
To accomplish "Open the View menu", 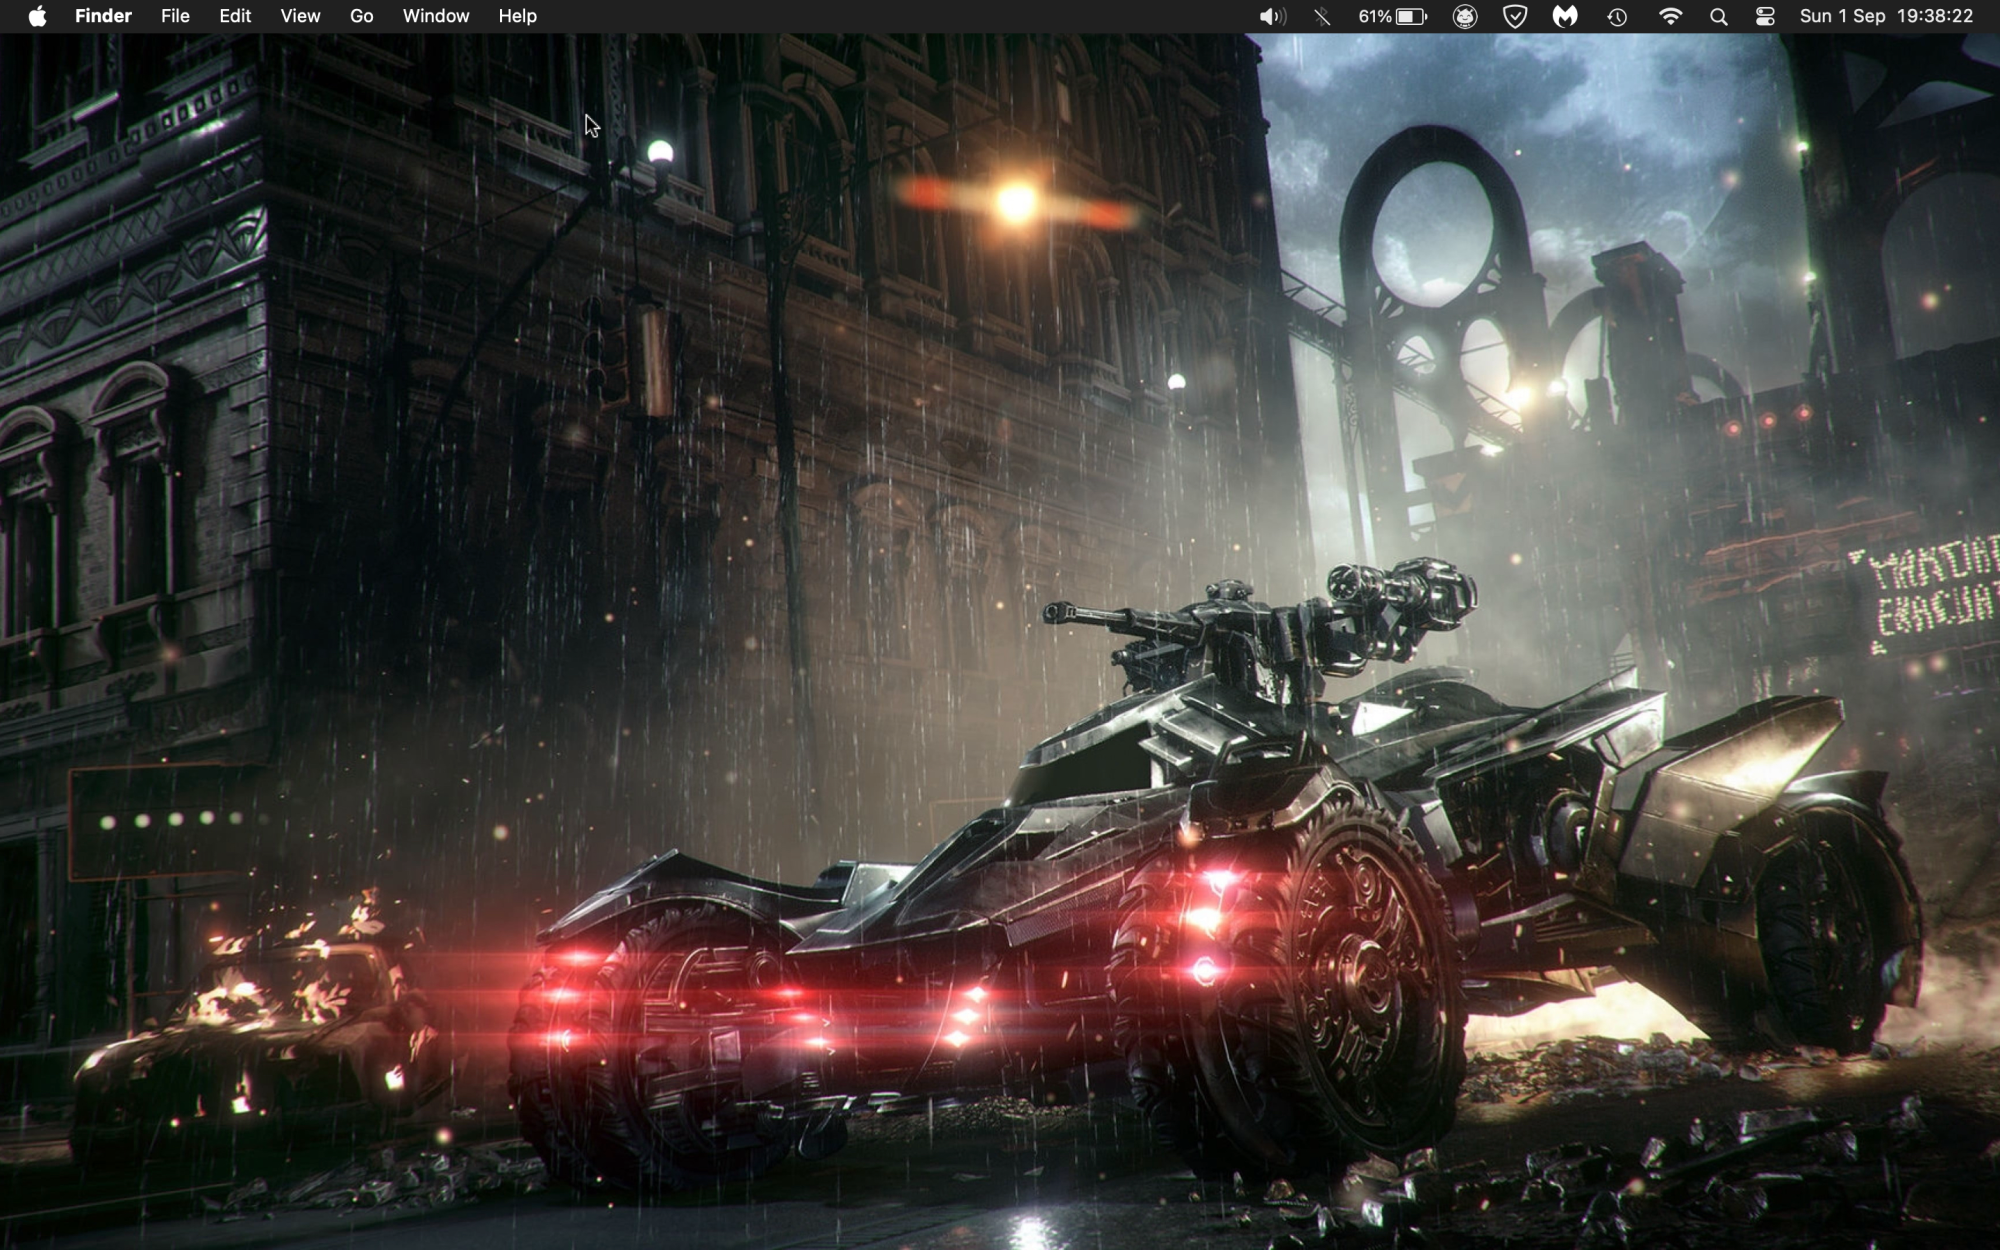I will (300, 16).
